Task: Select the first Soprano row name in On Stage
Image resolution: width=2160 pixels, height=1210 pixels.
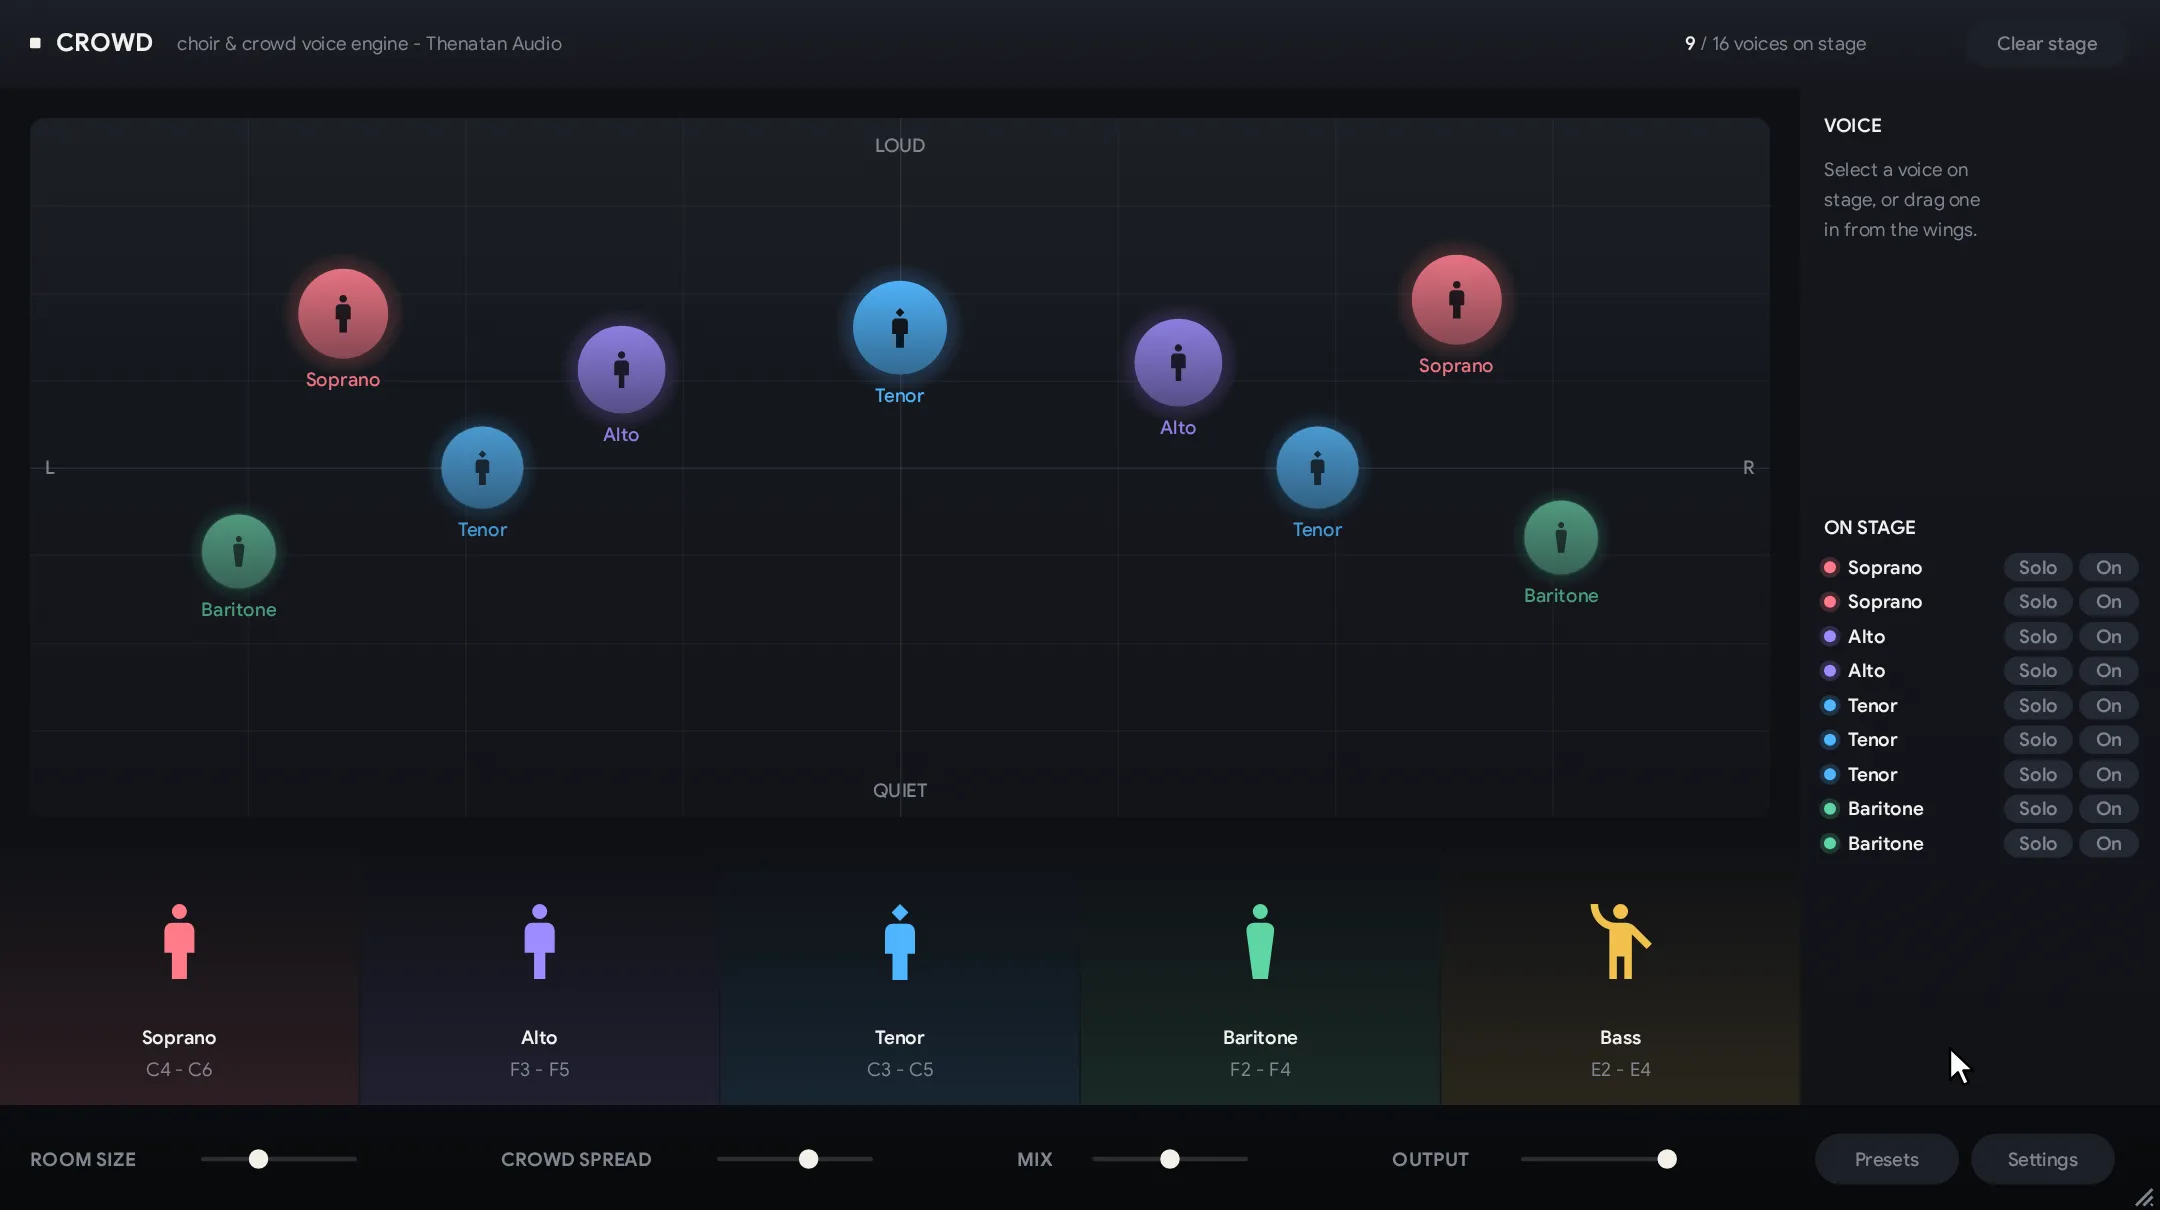Action: point(1884,568)
